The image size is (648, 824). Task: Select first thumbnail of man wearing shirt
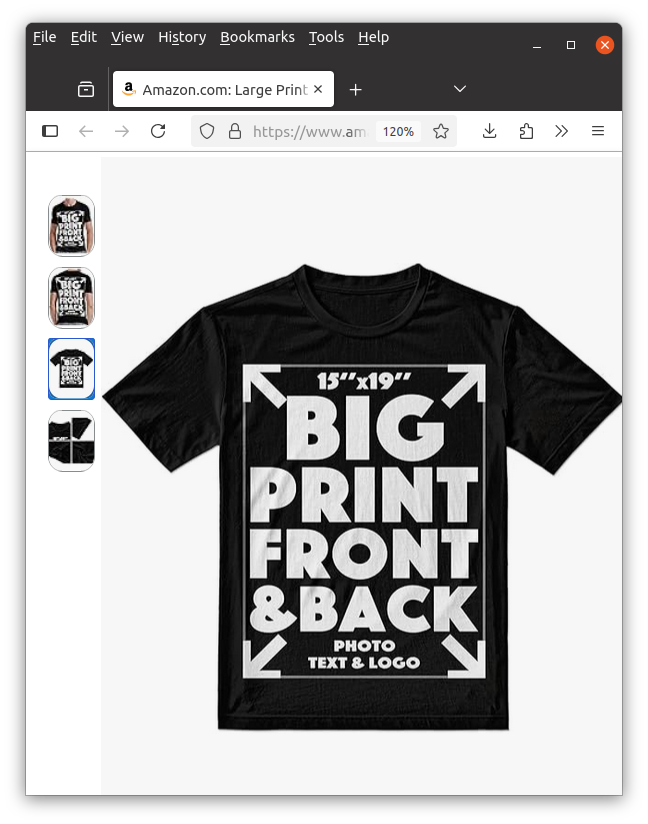click(x=71, y=225)
